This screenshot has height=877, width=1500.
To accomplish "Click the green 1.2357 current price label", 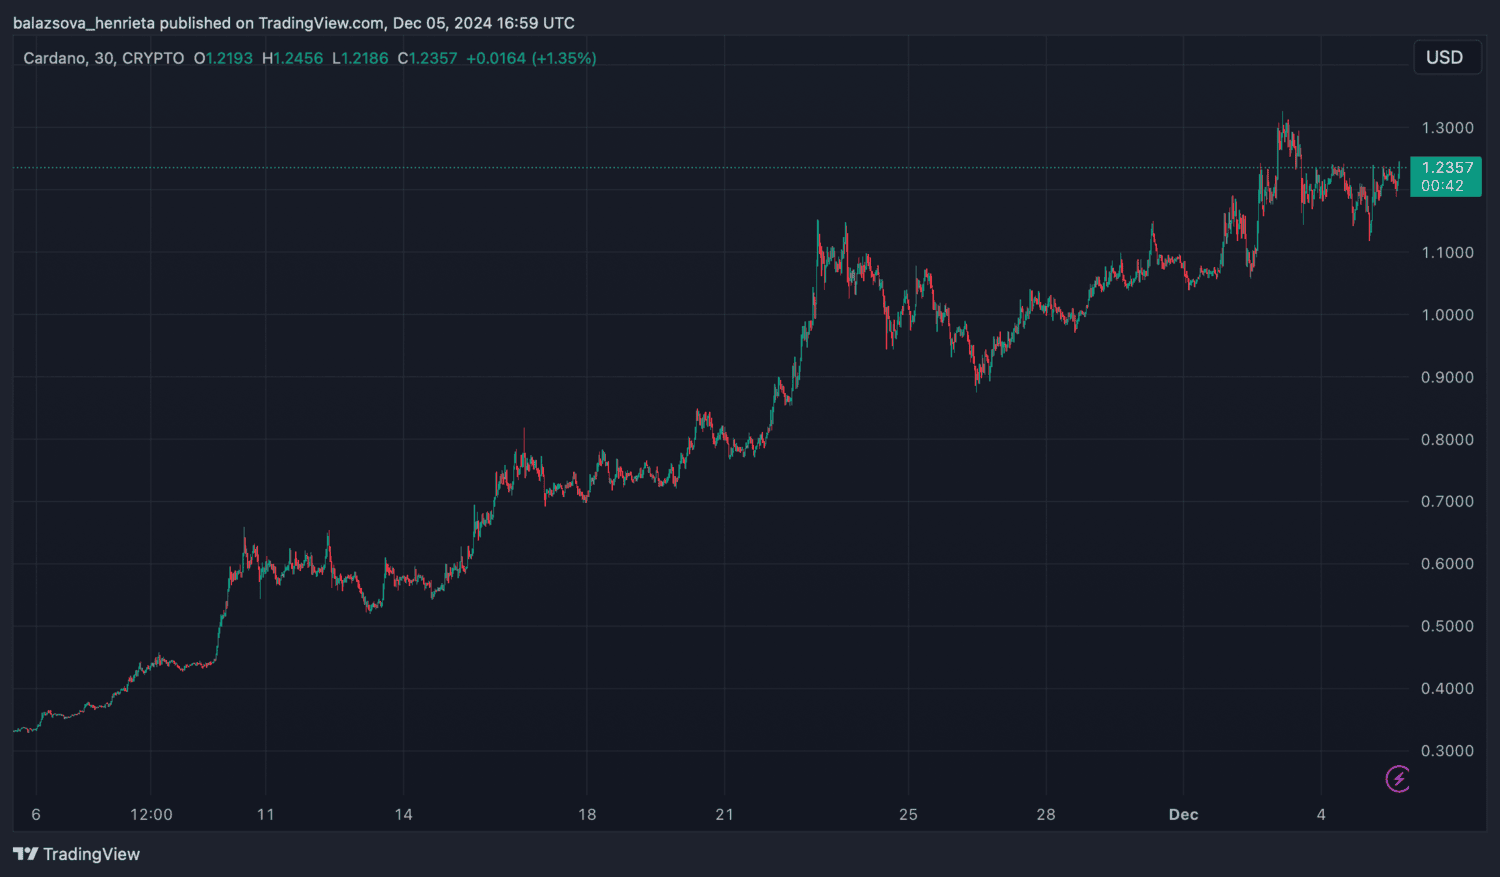I will (x=1446, y=168).
